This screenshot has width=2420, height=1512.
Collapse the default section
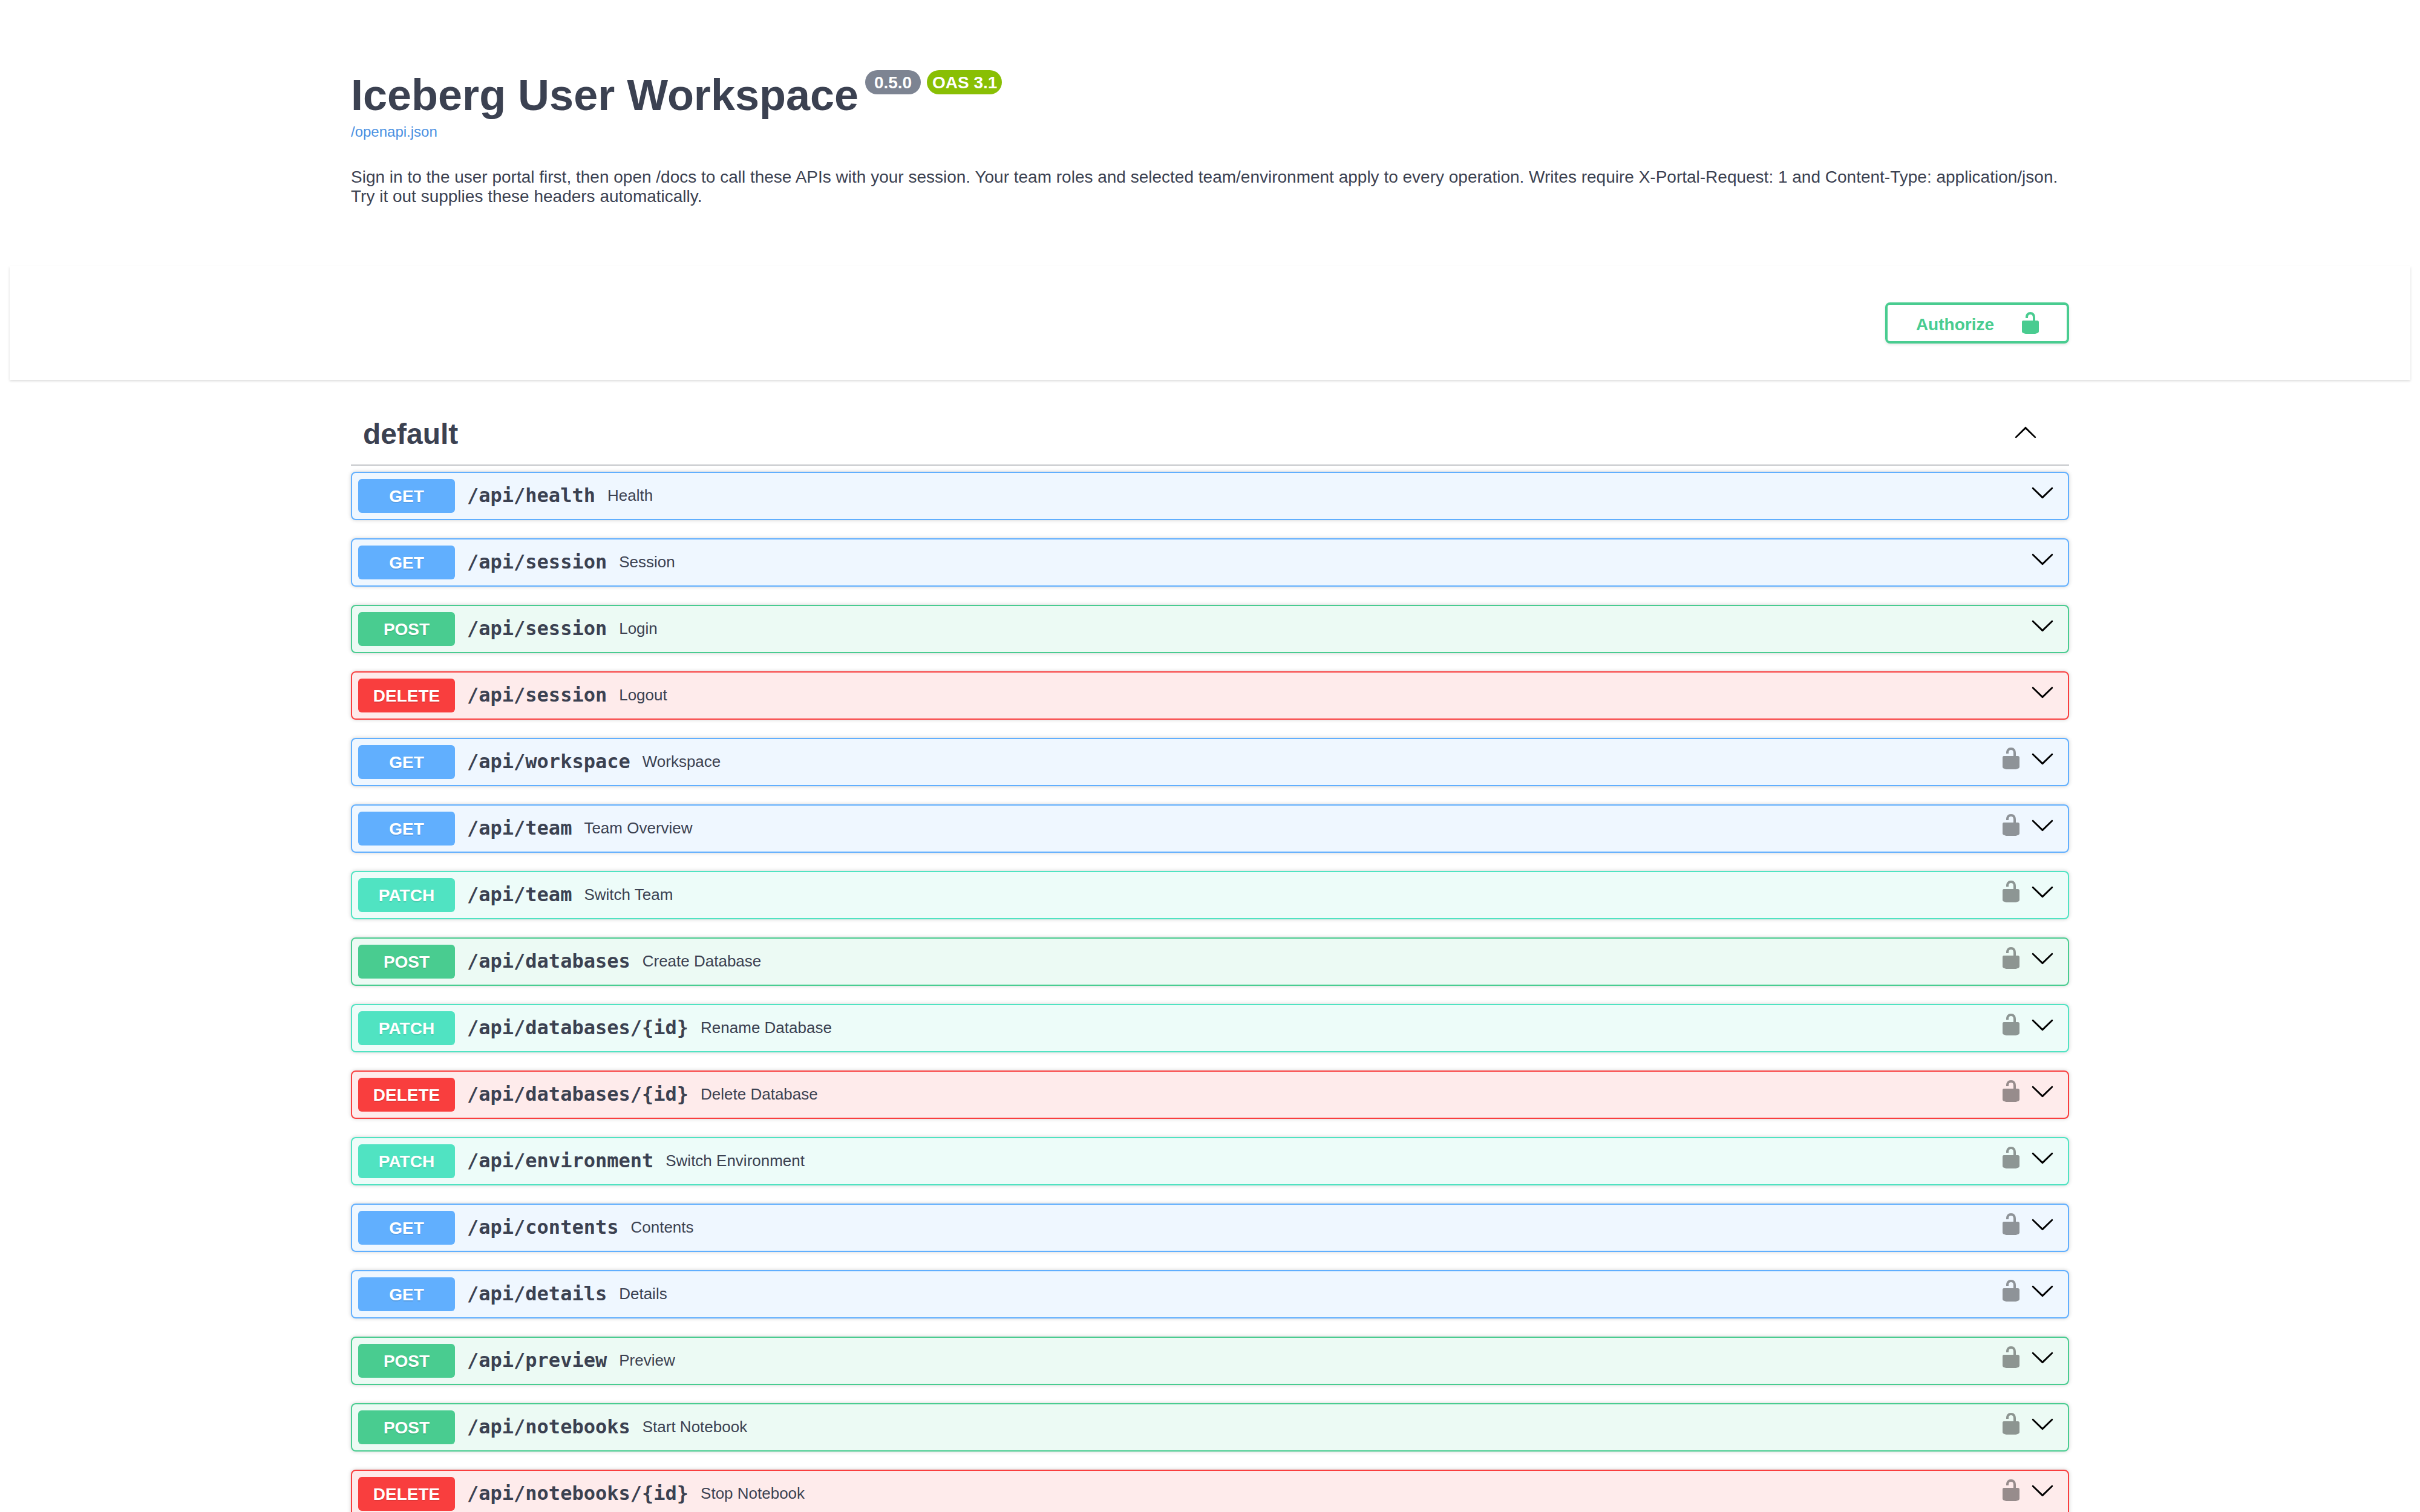click(2025, 433)
